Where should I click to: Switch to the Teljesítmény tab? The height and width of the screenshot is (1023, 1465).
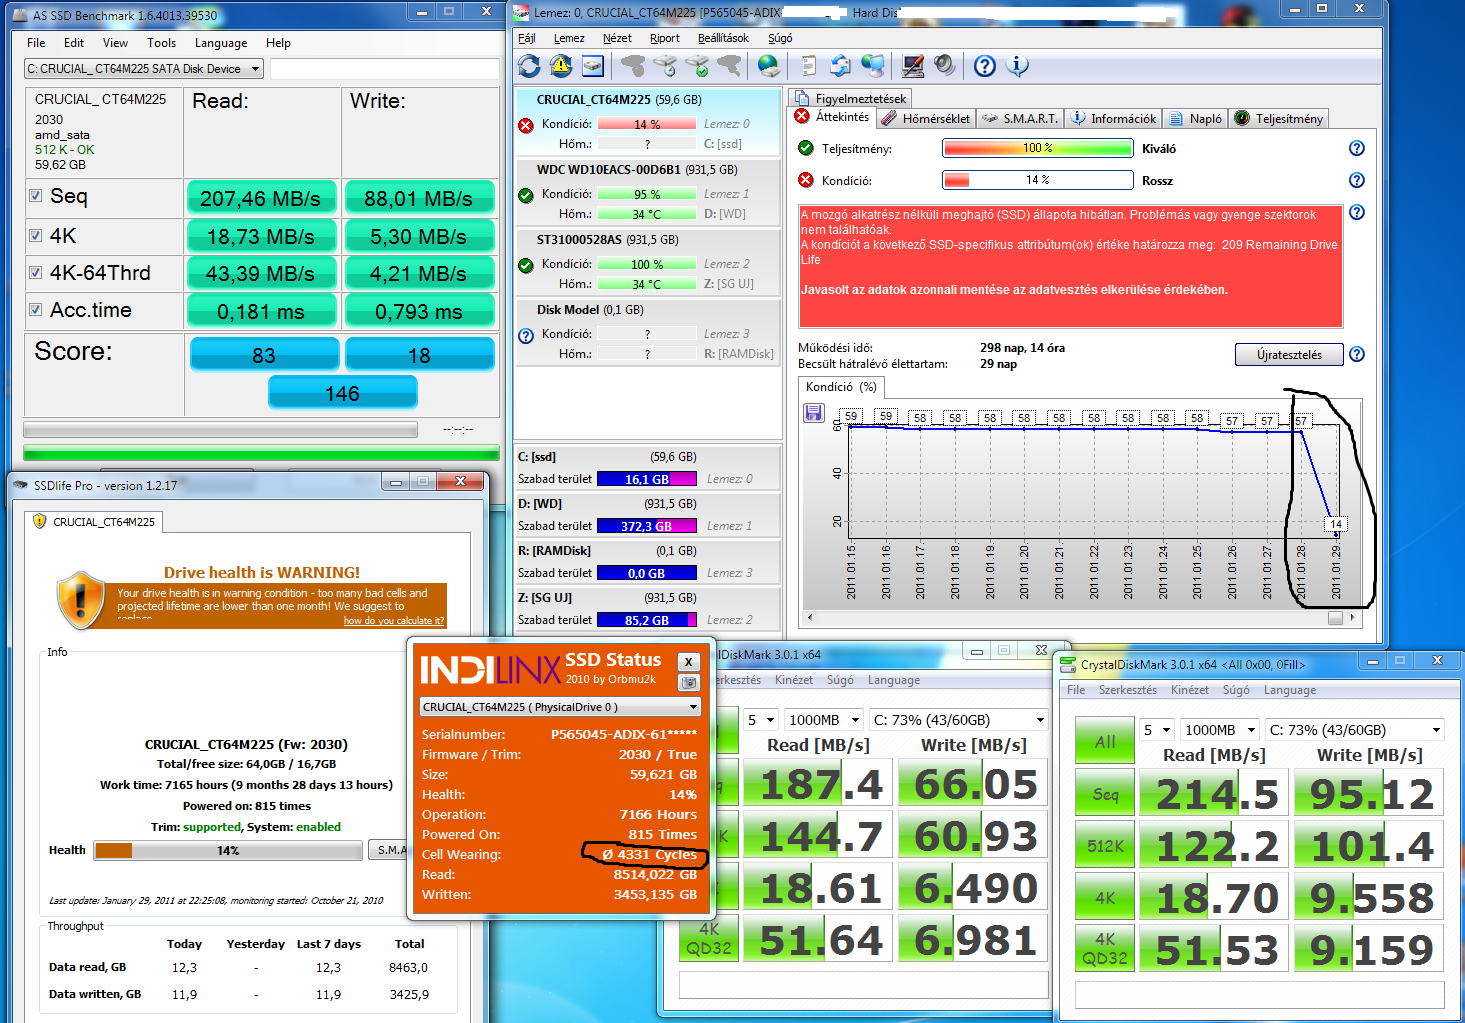1279,118
